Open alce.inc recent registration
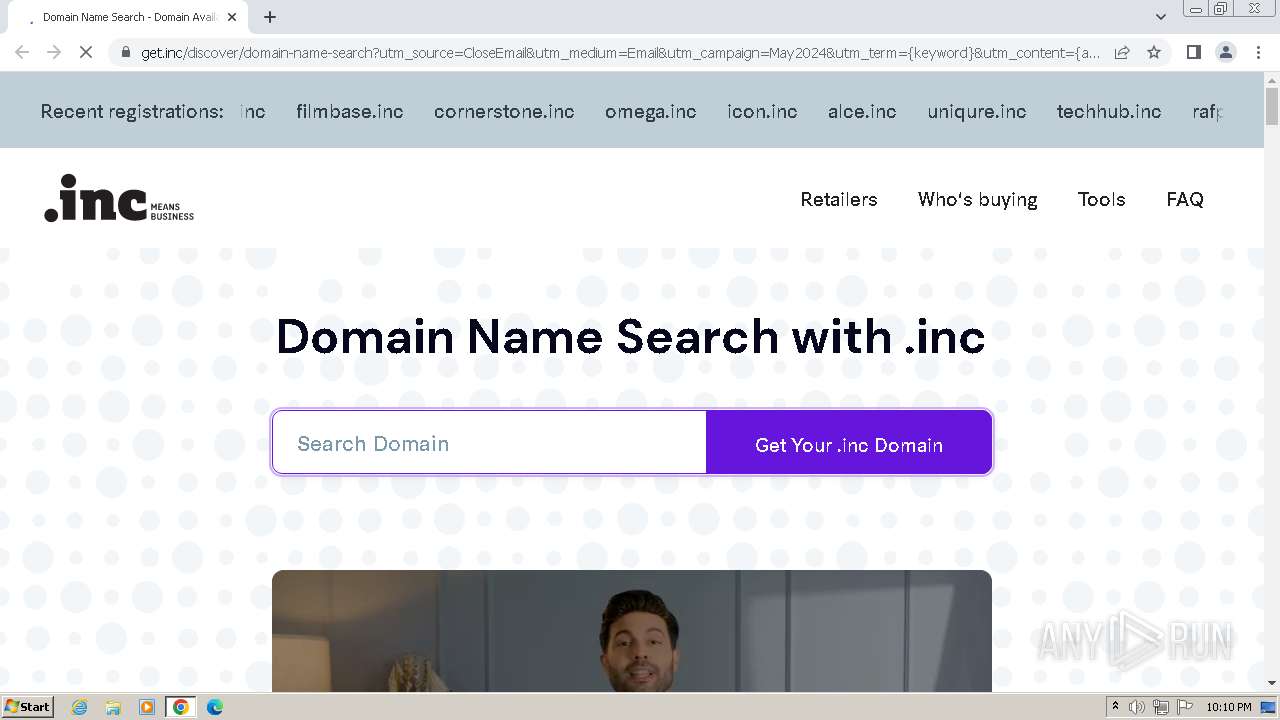 coord(862,111)
